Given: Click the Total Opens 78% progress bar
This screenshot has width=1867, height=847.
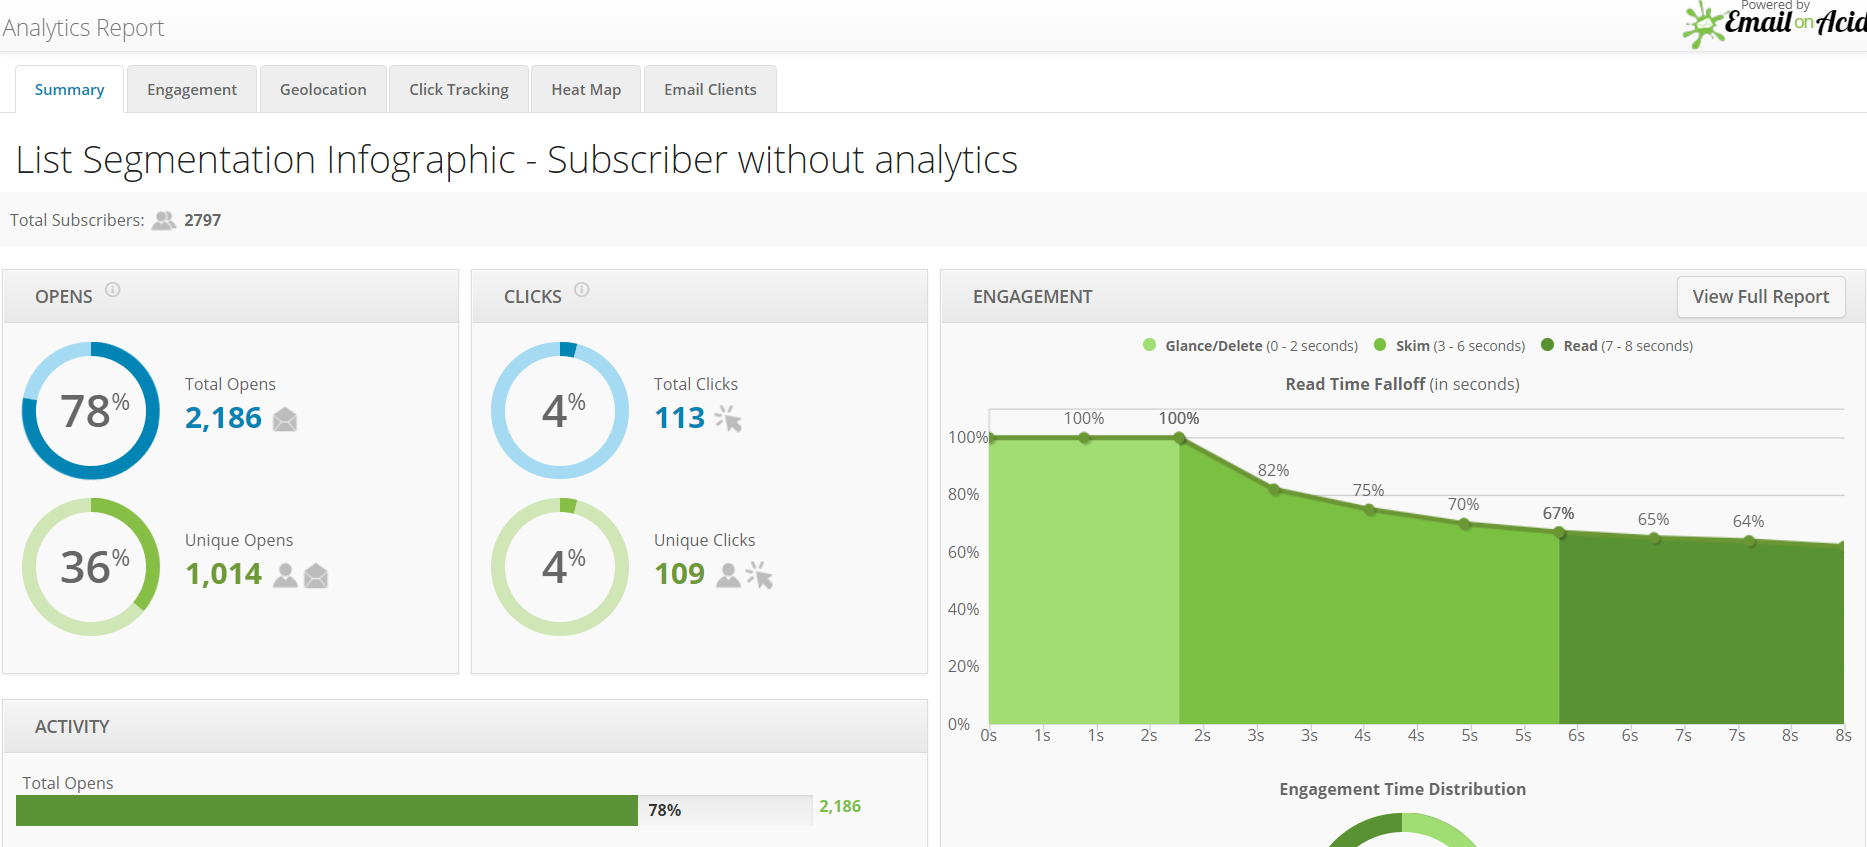Looking at the screenshot, I should pyautogui.click(x=327, y=810).
